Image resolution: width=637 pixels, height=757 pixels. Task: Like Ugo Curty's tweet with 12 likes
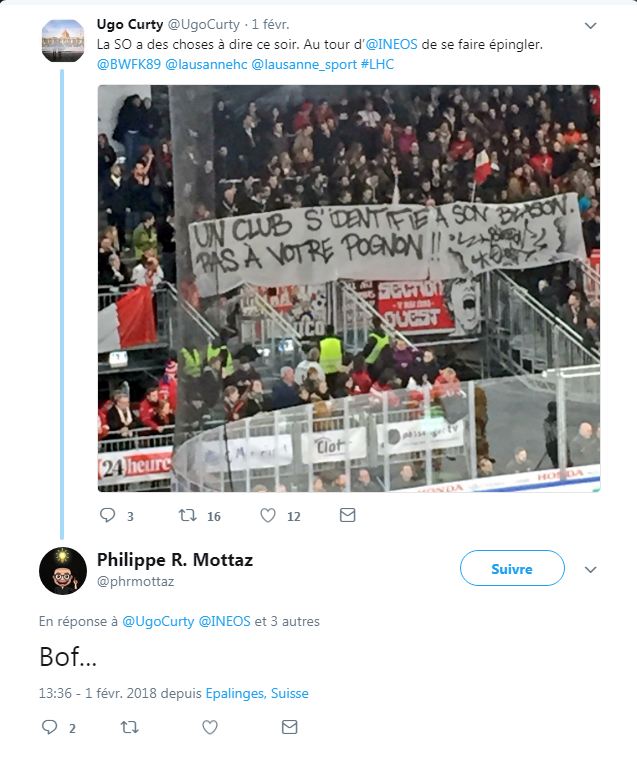tap(268, 515)
